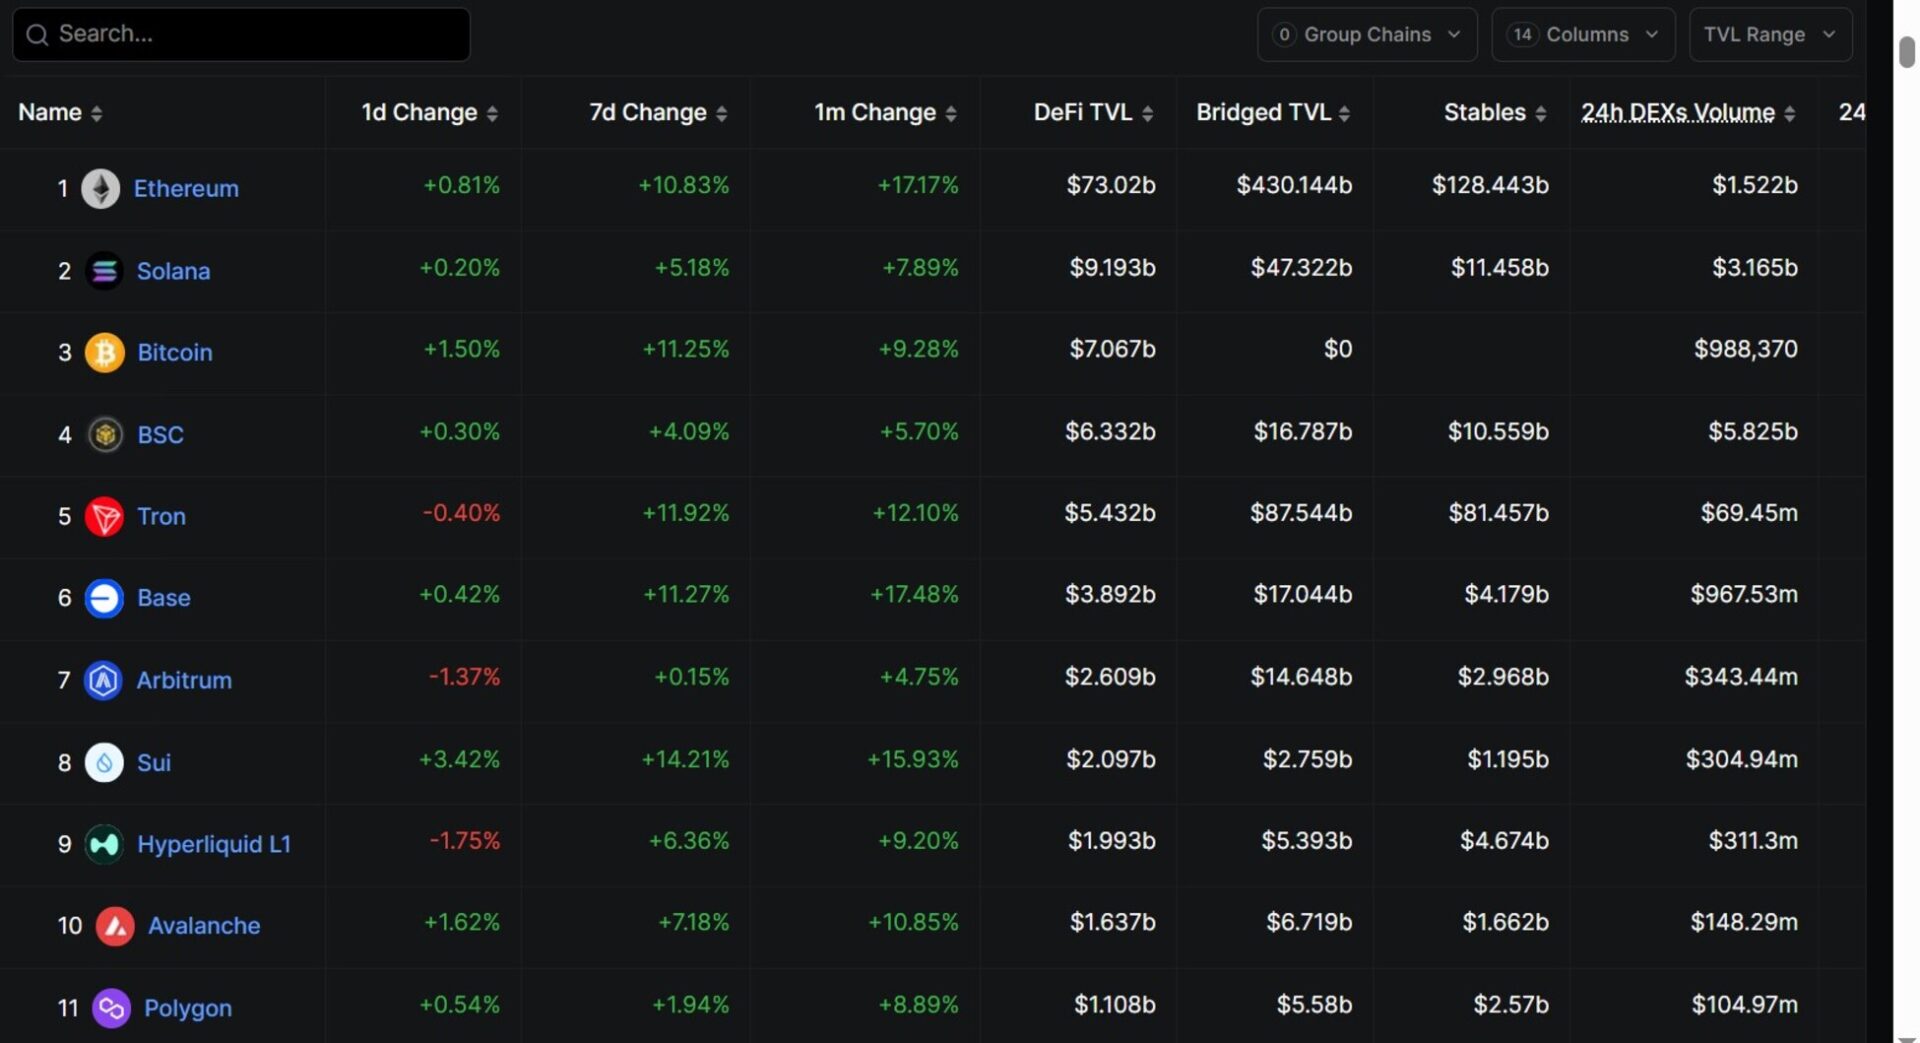This screenshot has height=1043, width=1920.
Task: Open the Group Chains dropdown
Action: pyautogui.click(x=1367, y=34)
